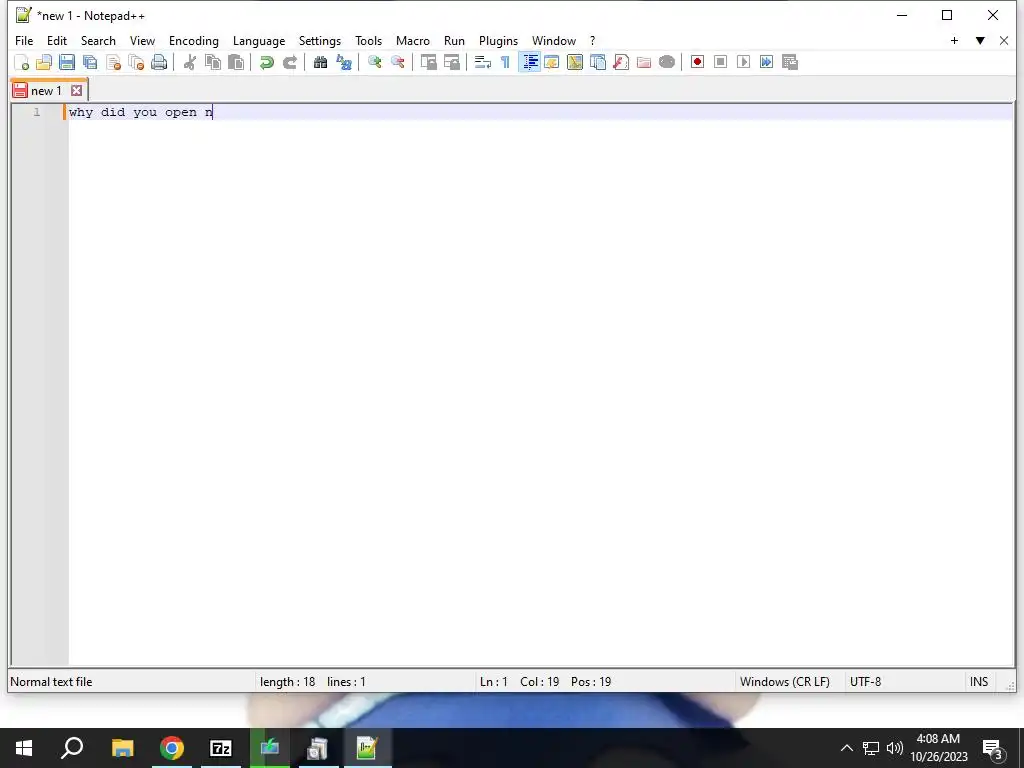Create a new document with the New toolbar icon
The image size is (1024, 768).
click(22, 62)
